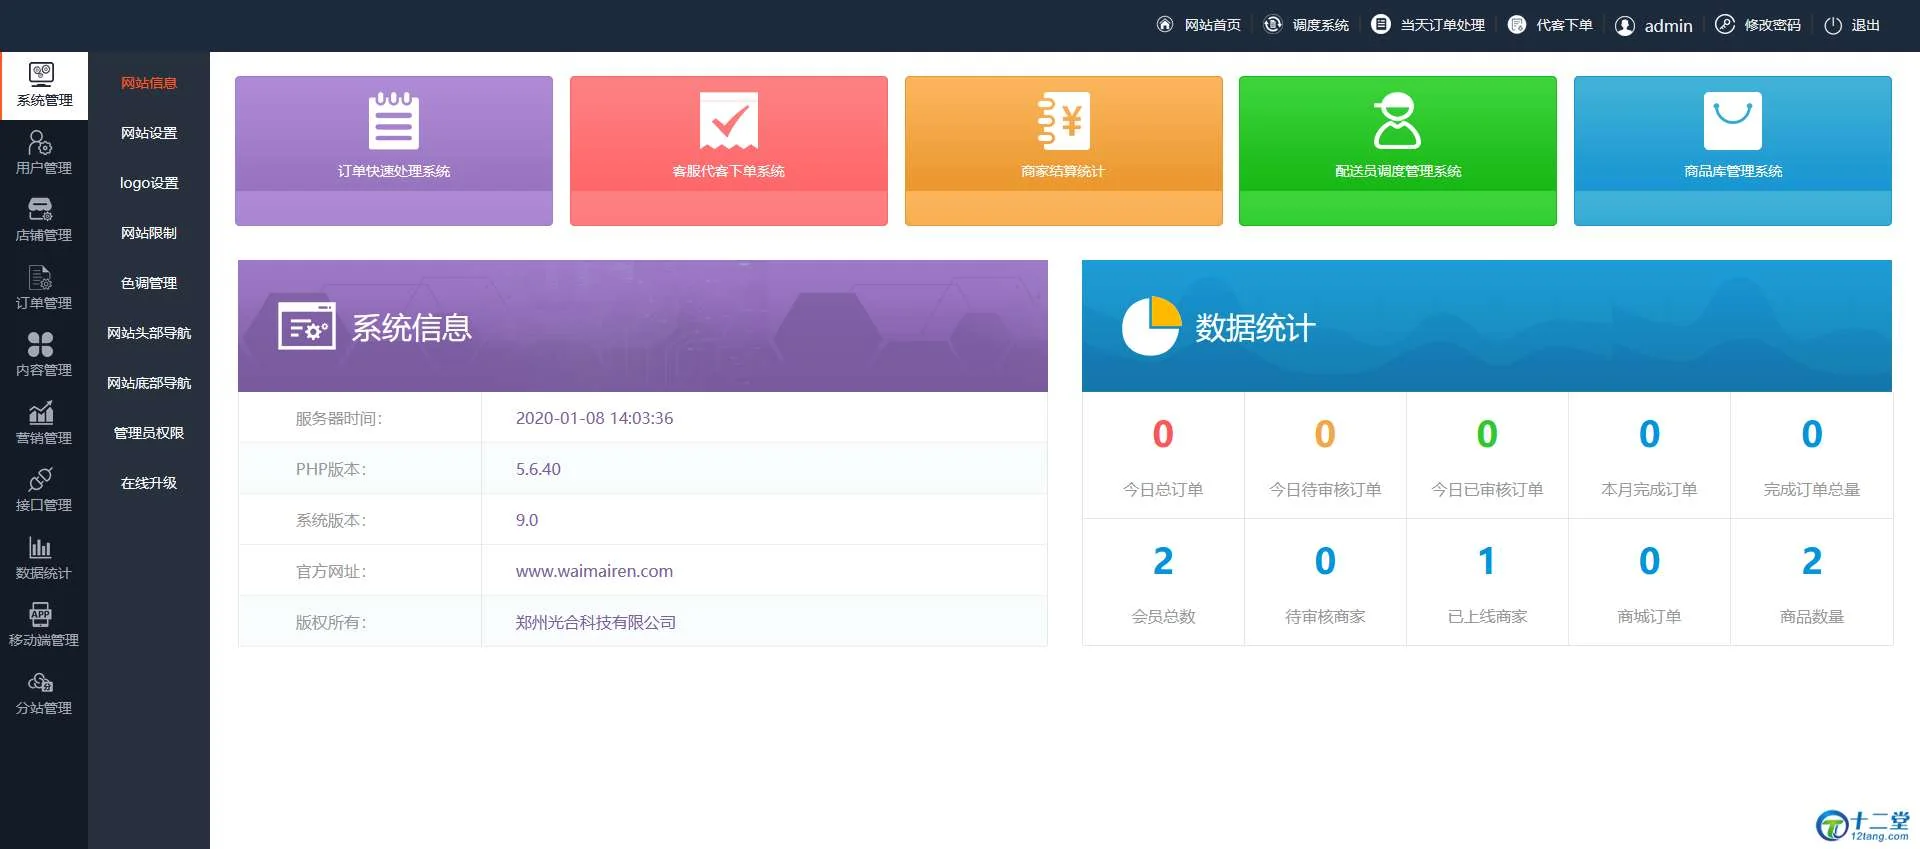Open 内容管理 sidebar section
1920x849 pixels.
43,355
